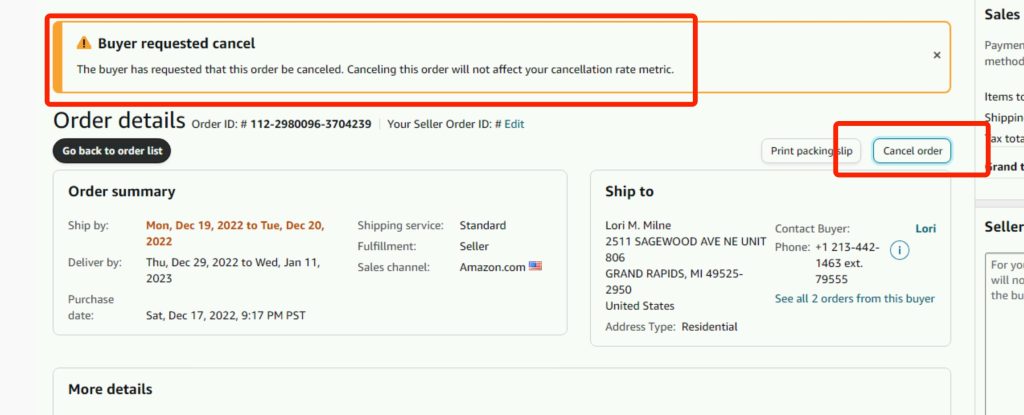
Task: Click the warning triangle icon in alert
Action: tap(84, 44)
